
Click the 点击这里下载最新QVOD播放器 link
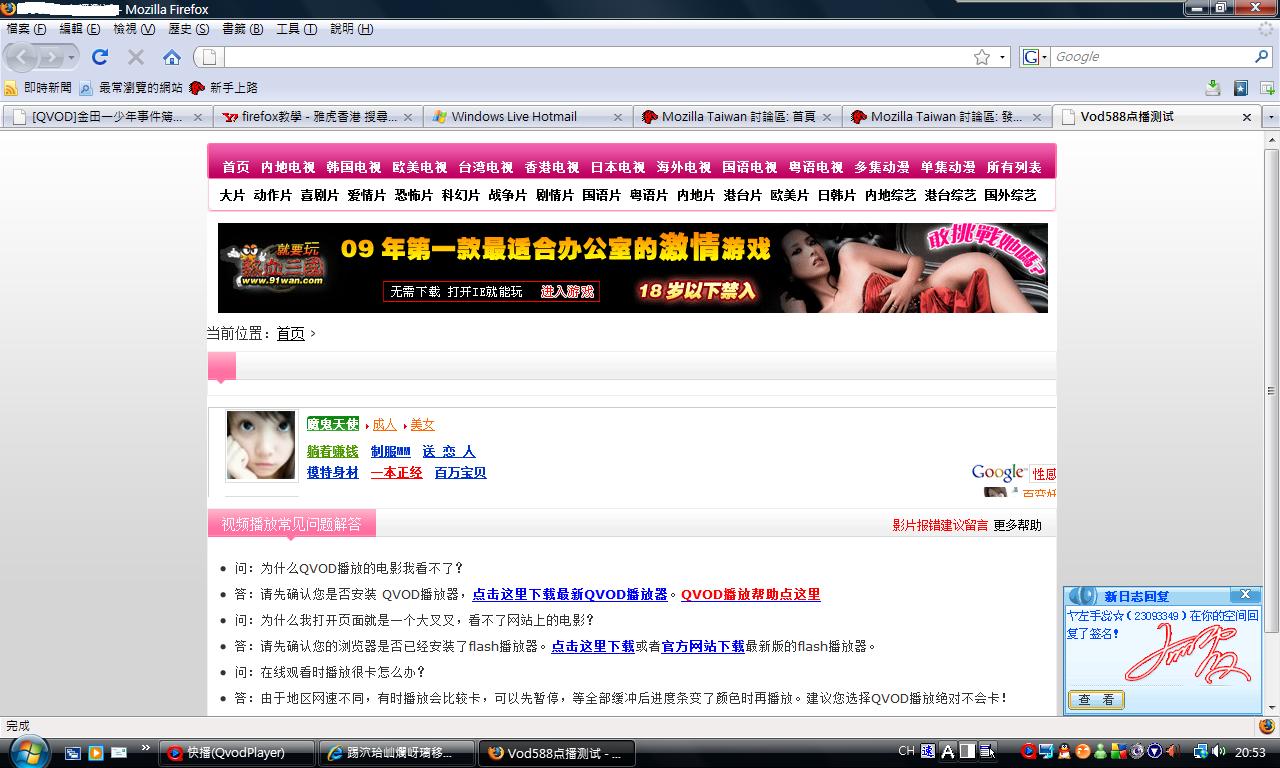(570, 594)
